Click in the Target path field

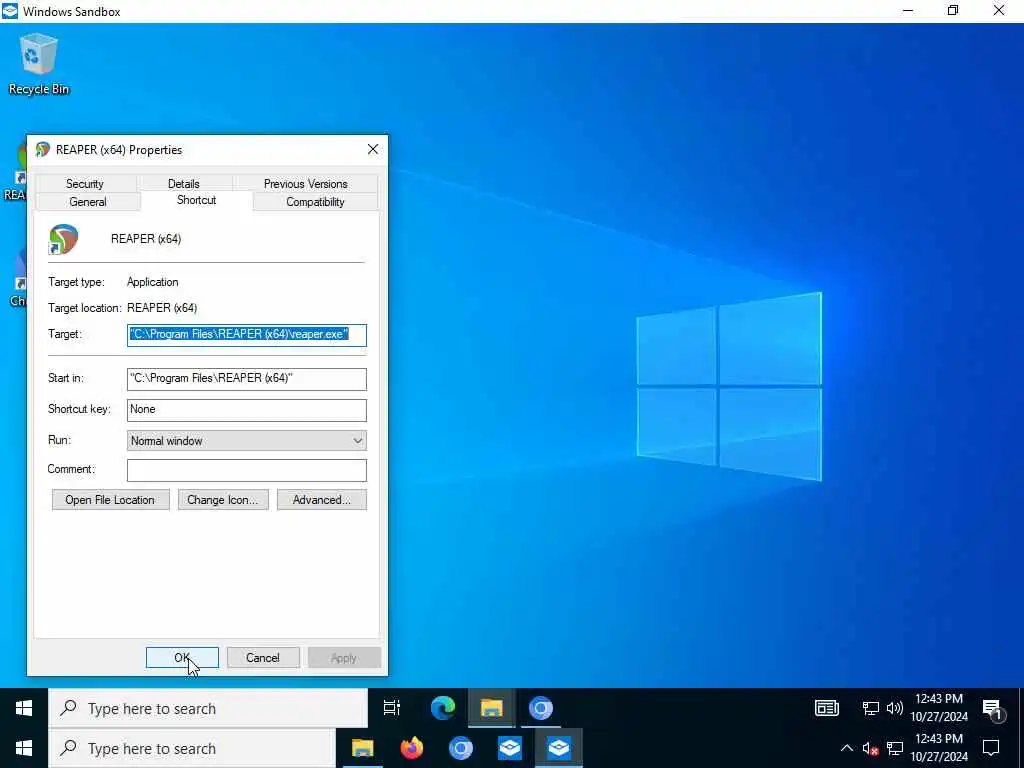coord(246,335)
